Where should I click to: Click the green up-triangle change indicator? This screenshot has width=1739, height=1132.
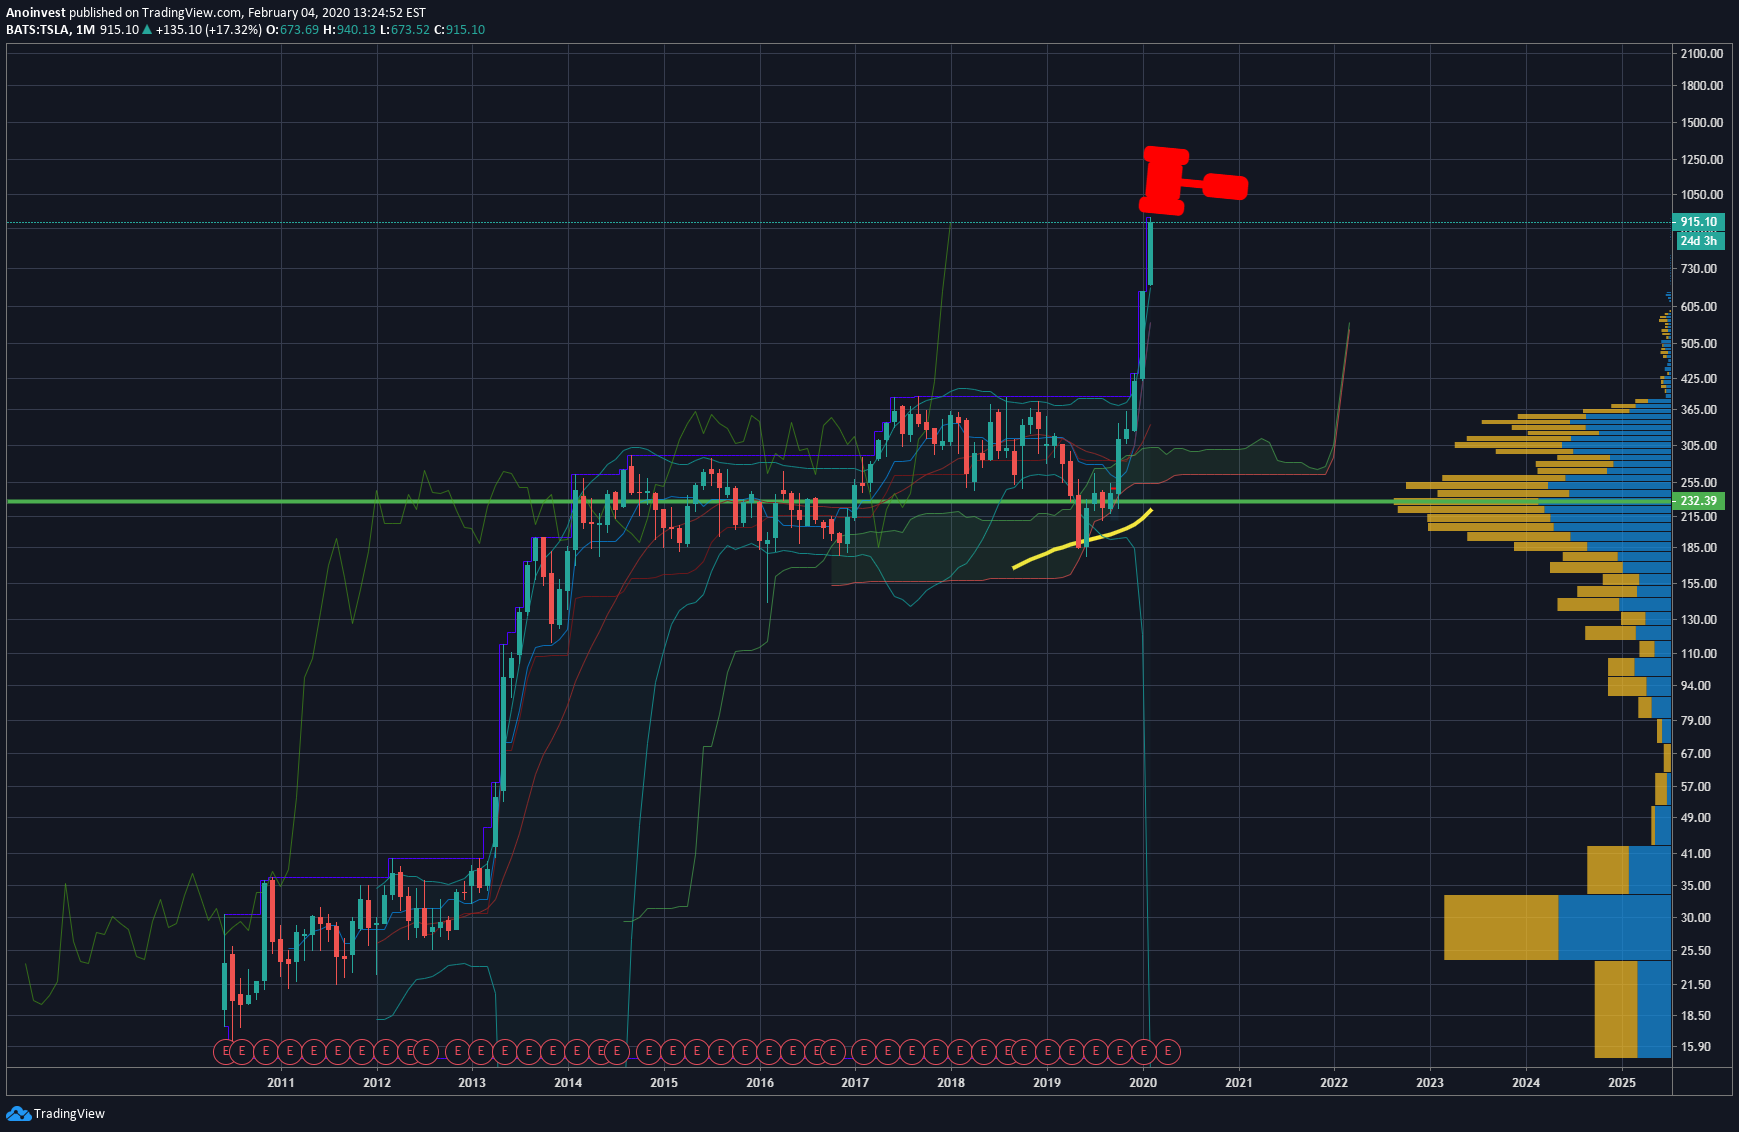click(147, 30)
